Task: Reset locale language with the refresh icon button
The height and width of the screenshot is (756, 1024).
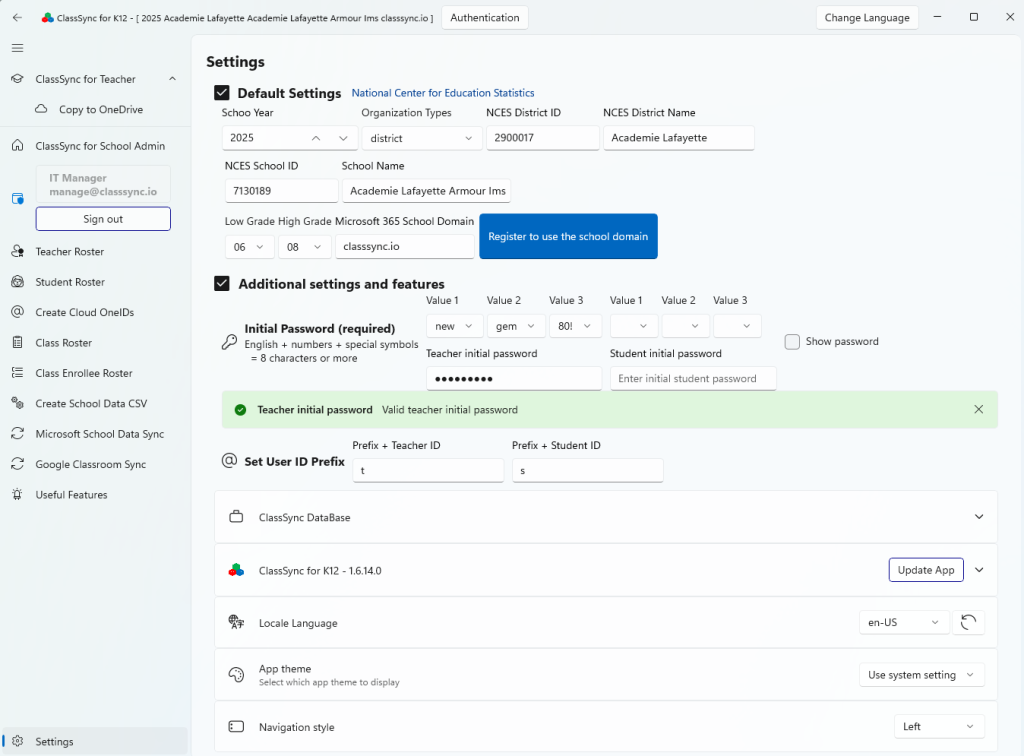Action: (x=968, y=623)
